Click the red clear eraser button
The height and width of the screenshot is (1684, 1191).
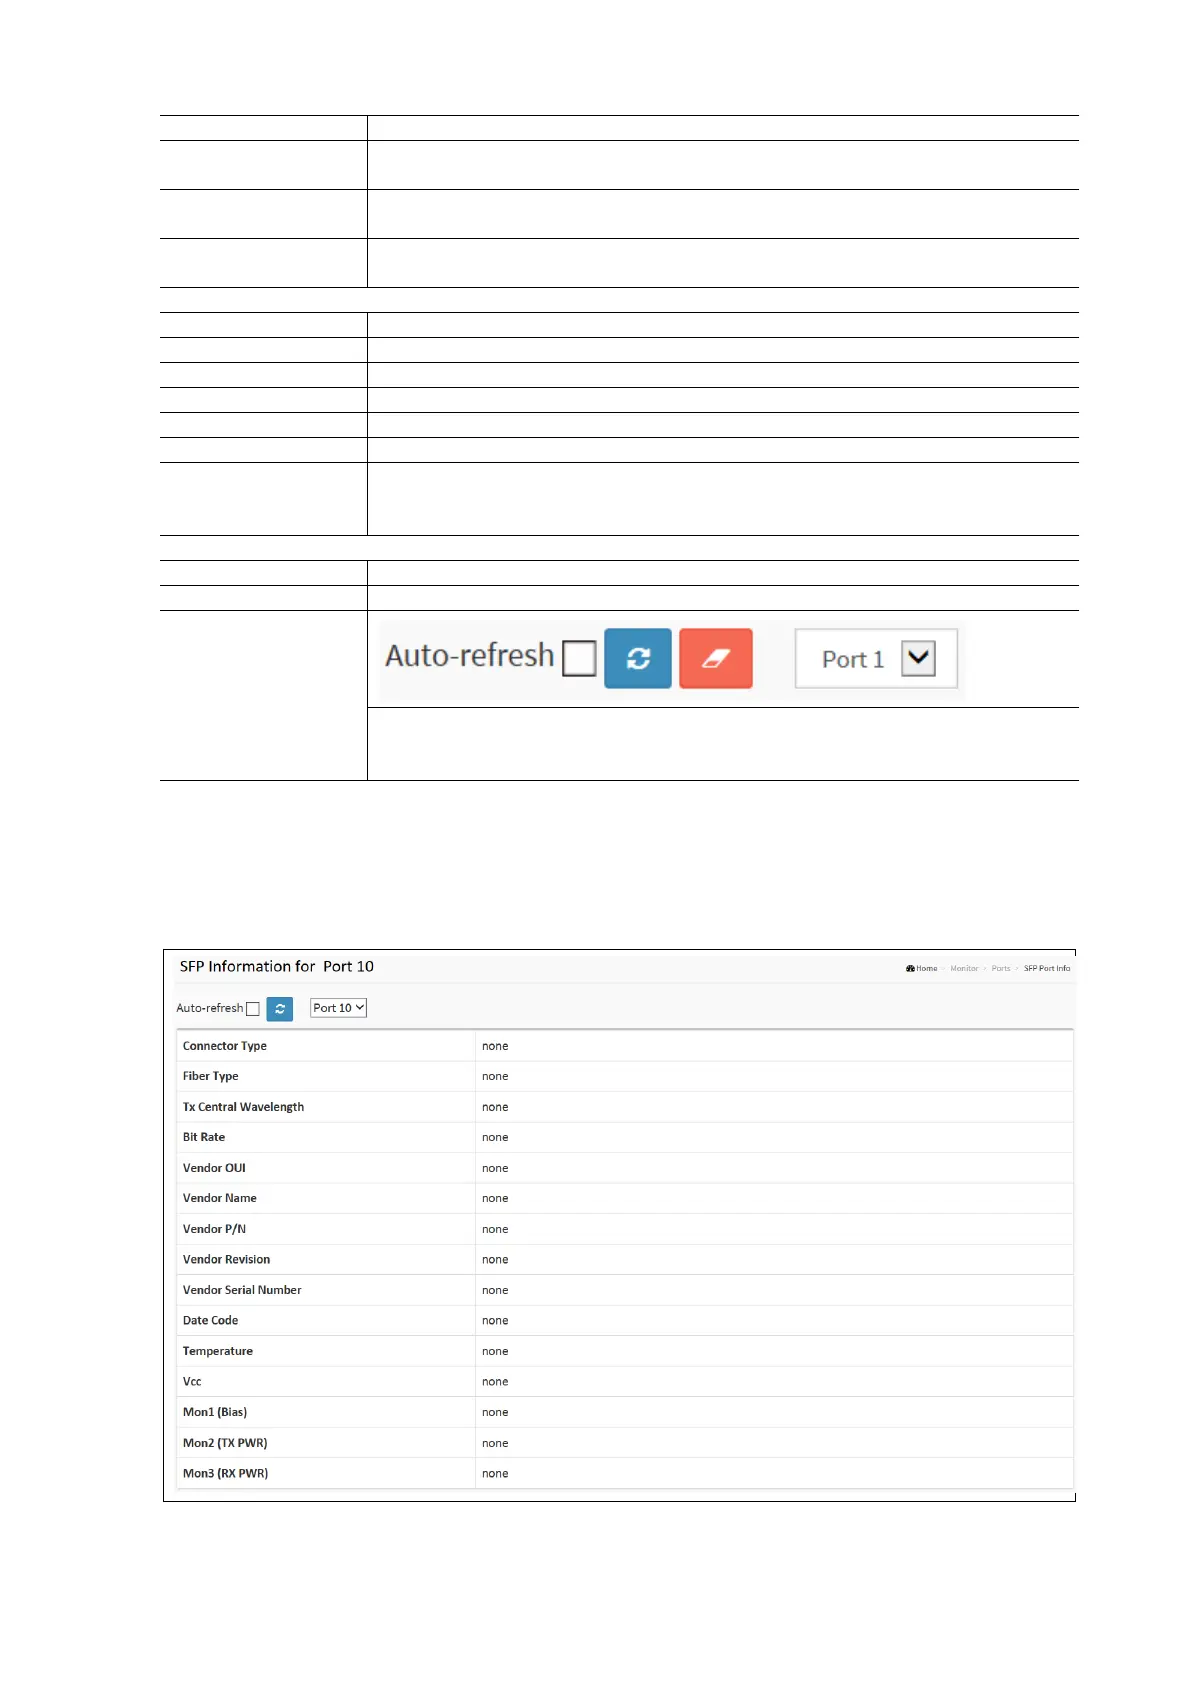pos(716,658)
